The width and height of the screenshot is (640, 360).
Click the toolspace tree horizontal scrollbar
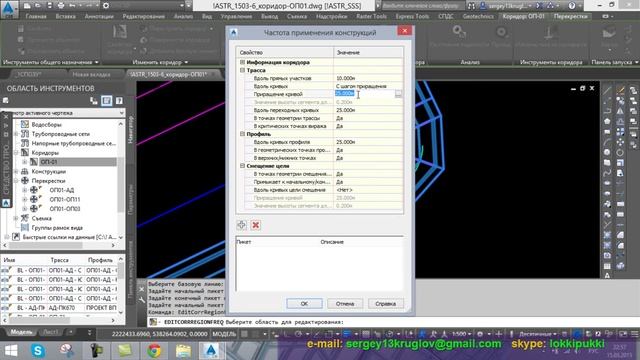[x=59, y=245]
